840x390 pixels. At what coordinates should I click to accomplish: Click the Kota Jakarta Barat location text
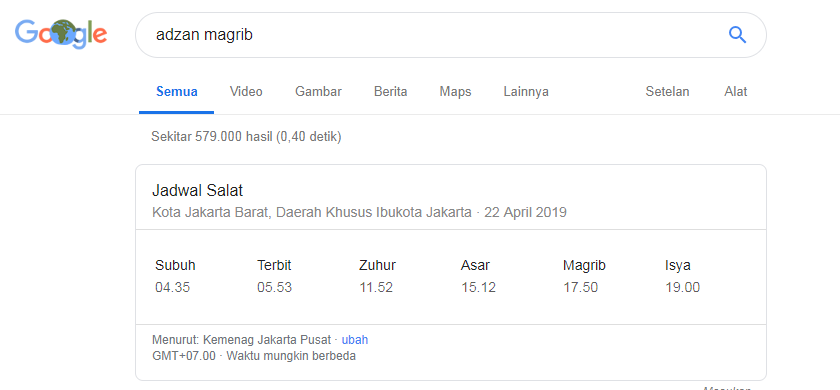click(x=312, y=213)
